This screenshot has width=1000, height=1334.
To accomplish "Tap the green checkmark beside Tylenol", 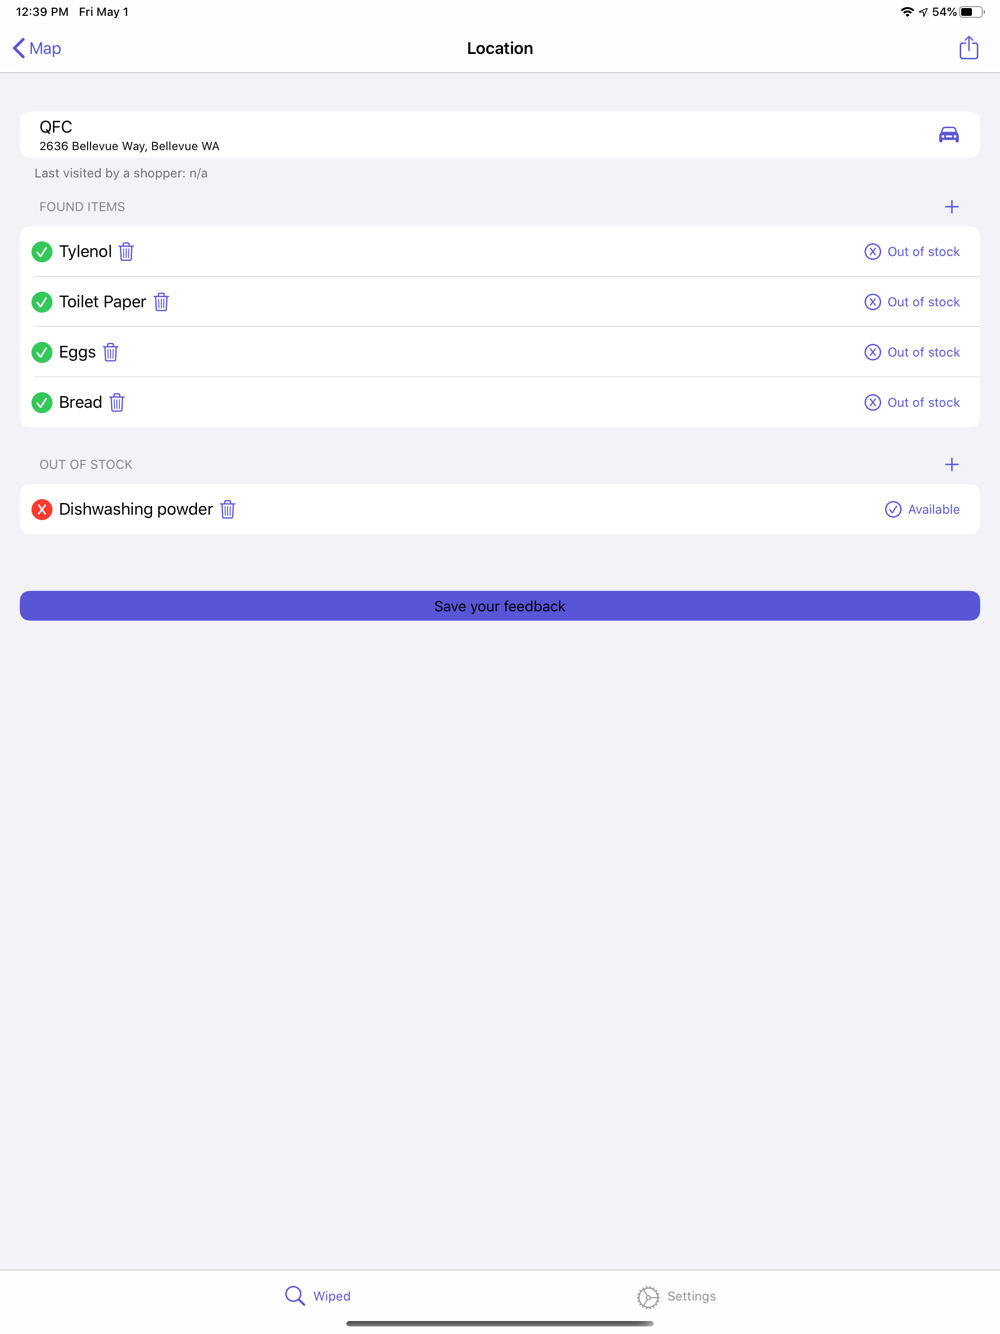I will point(42,252).
